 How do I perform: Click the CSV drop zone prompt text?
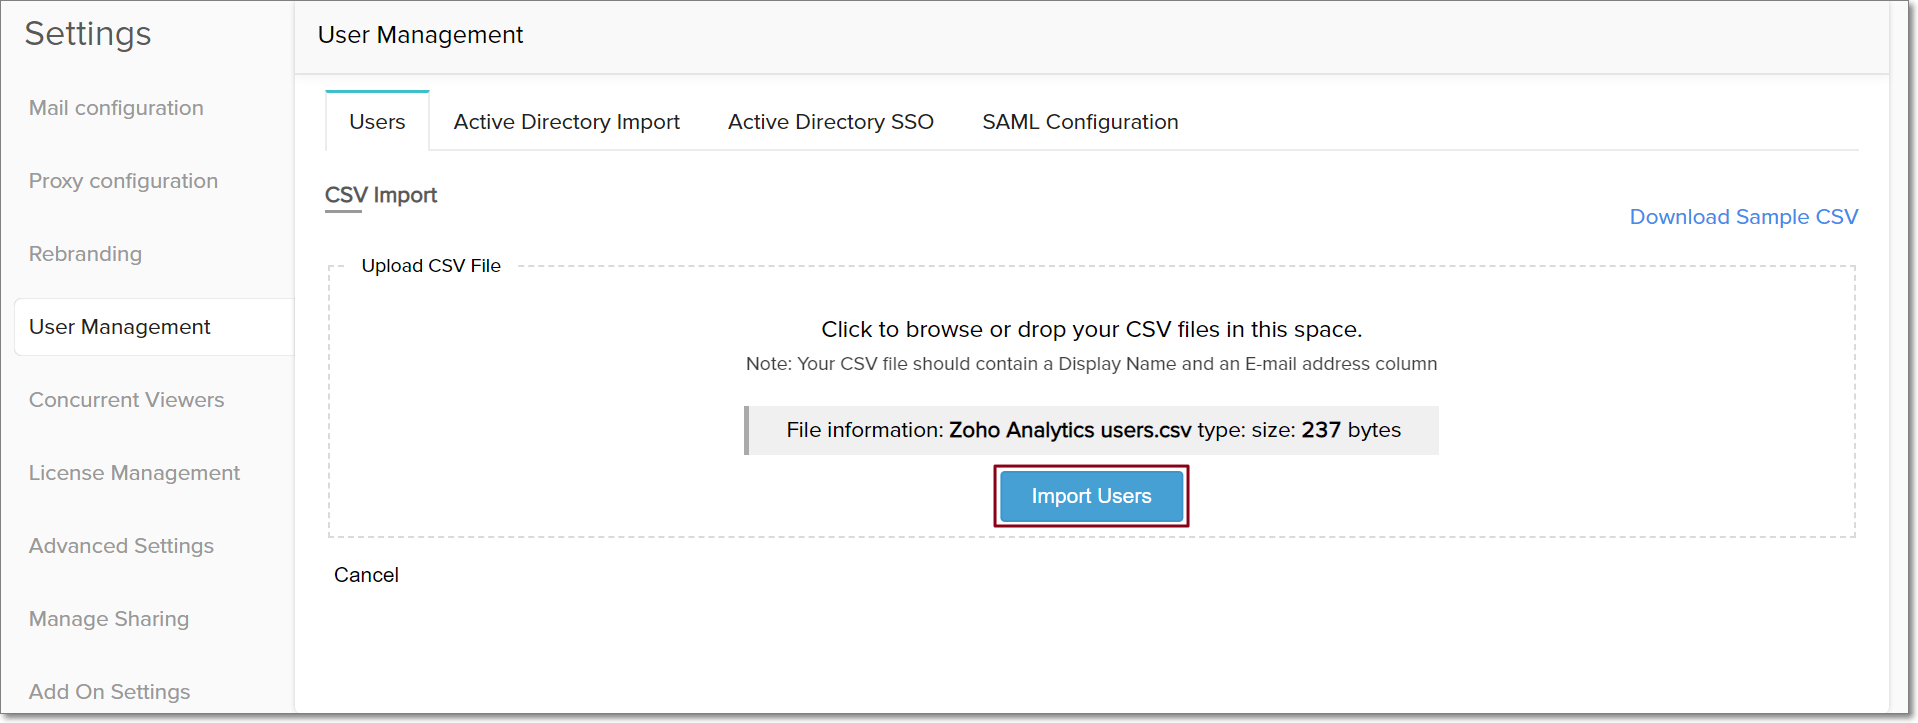tap(1091, 329)
